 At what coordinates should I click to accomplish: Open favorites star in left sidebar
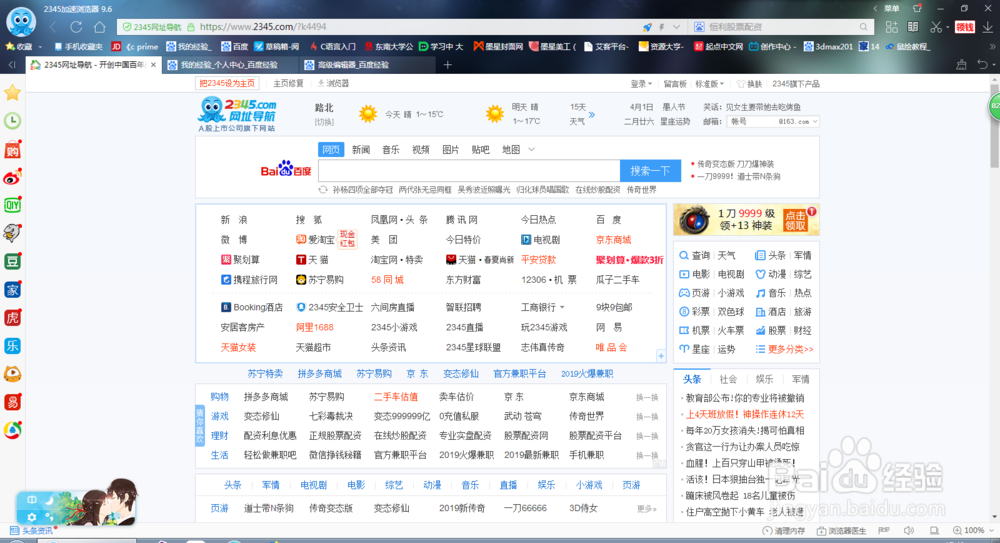[x=12, y=93]
